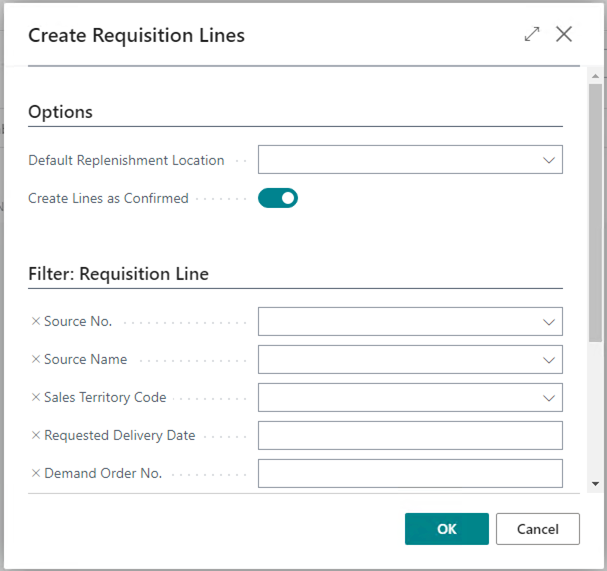Remove the Source No. filter

pyautogui.click(x=36, y=322)
